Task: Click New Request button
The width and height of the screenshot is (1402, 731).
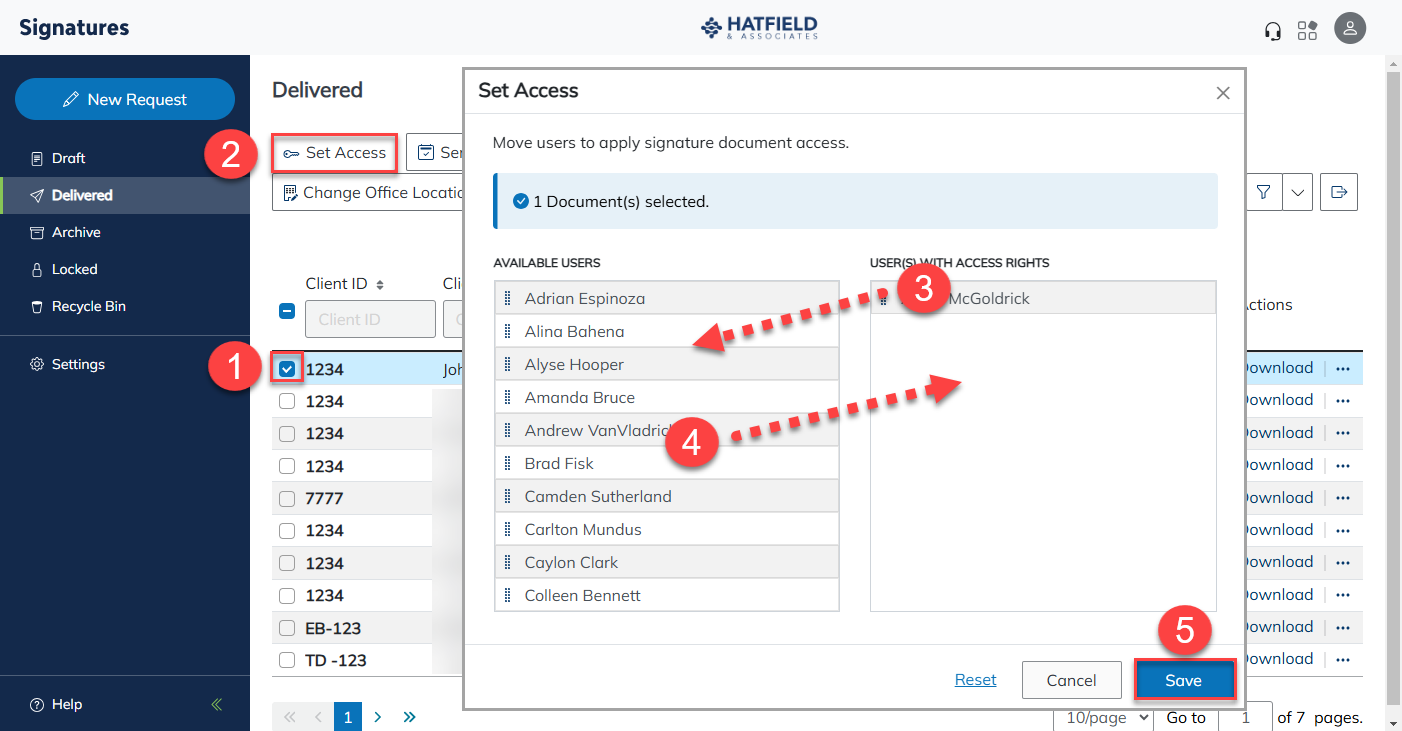Action: (x=125, y=99)
